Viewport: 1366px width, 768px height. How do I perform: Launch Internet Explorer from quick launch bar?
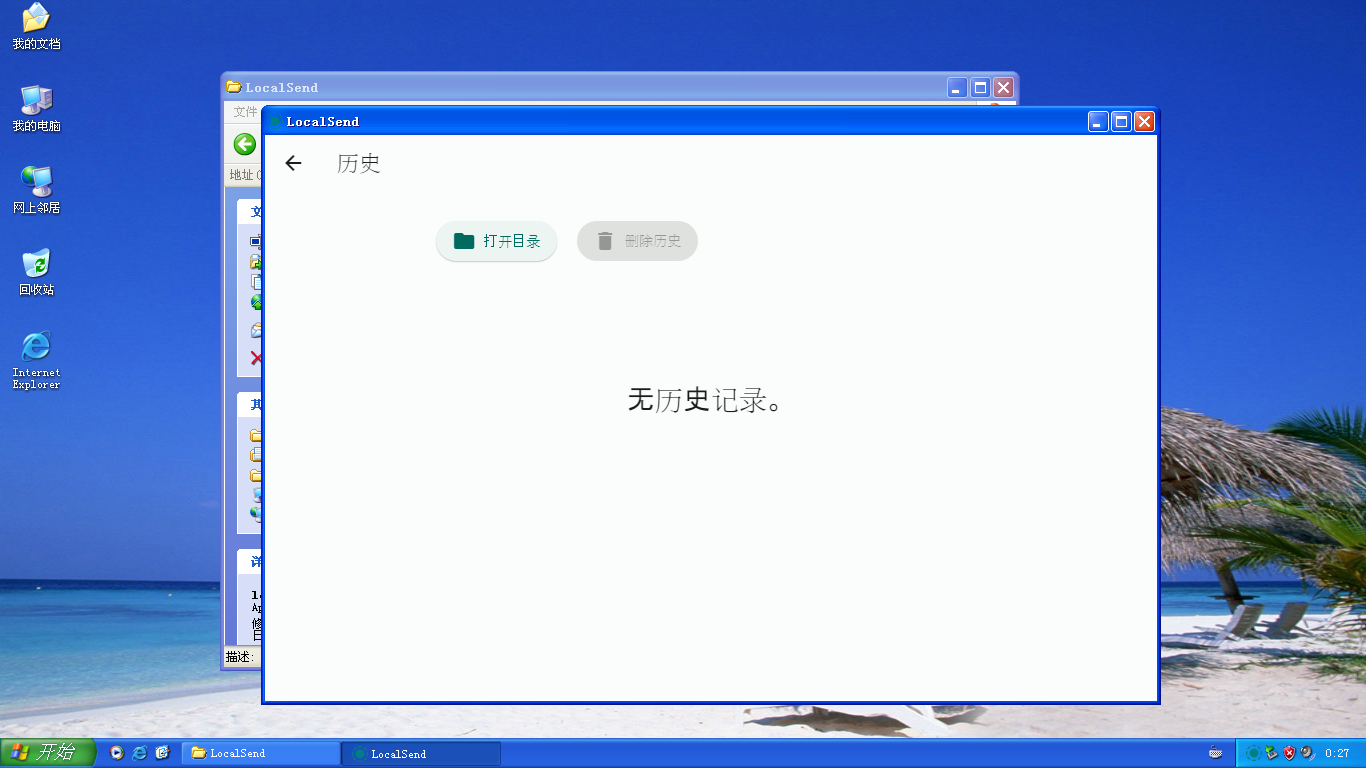click(140, 753)
